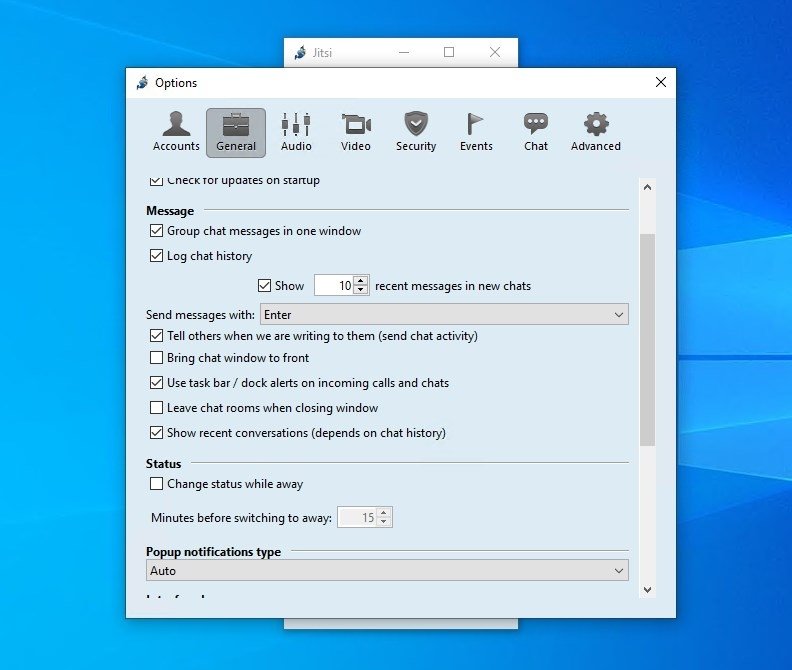Toggle task bar / dock alerts checkbox
Image resolution: width=792 pixels, height=670 pixels.
[156, 382]
